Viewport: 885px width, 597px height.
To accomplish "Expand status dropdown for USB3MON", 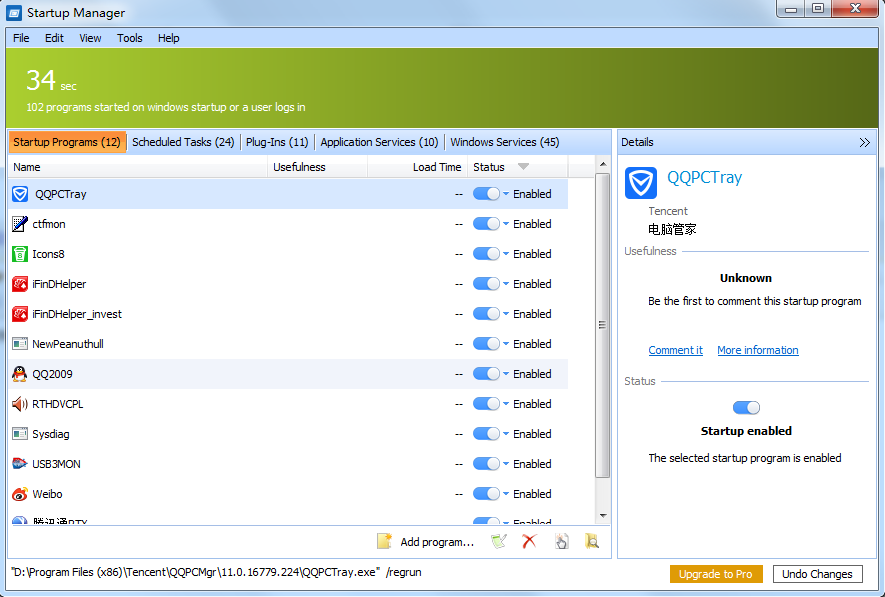I will coord(506,464).
